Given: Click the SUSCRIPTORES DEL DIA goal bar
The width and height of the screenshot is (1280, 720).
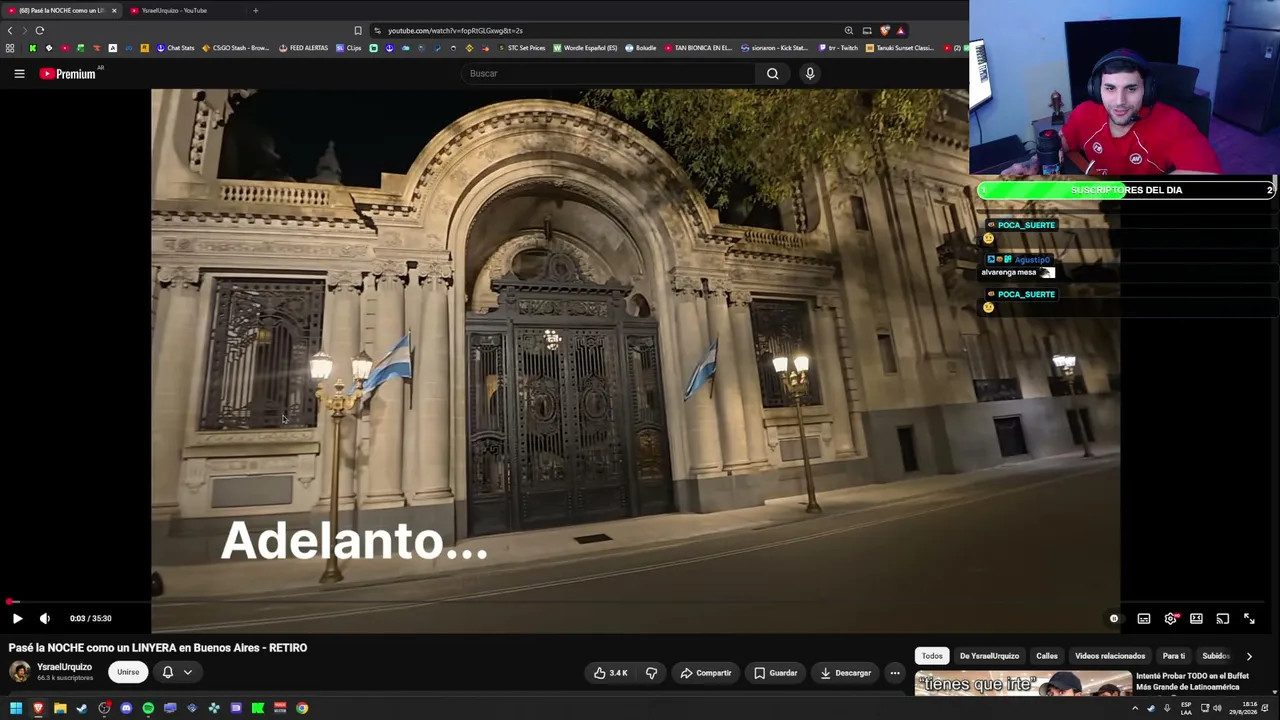Looking at the screenshot, I should point(1126,190).
